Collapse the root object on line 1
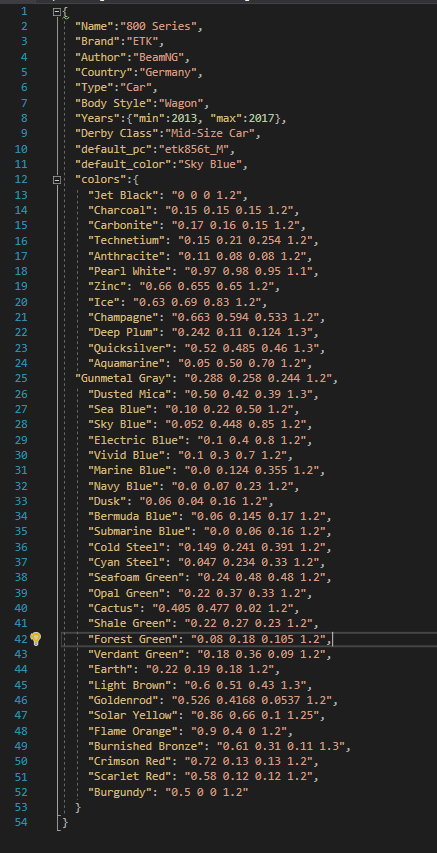Image resolution: width=437 pixels, height=853 pixels. pos(57,11)
